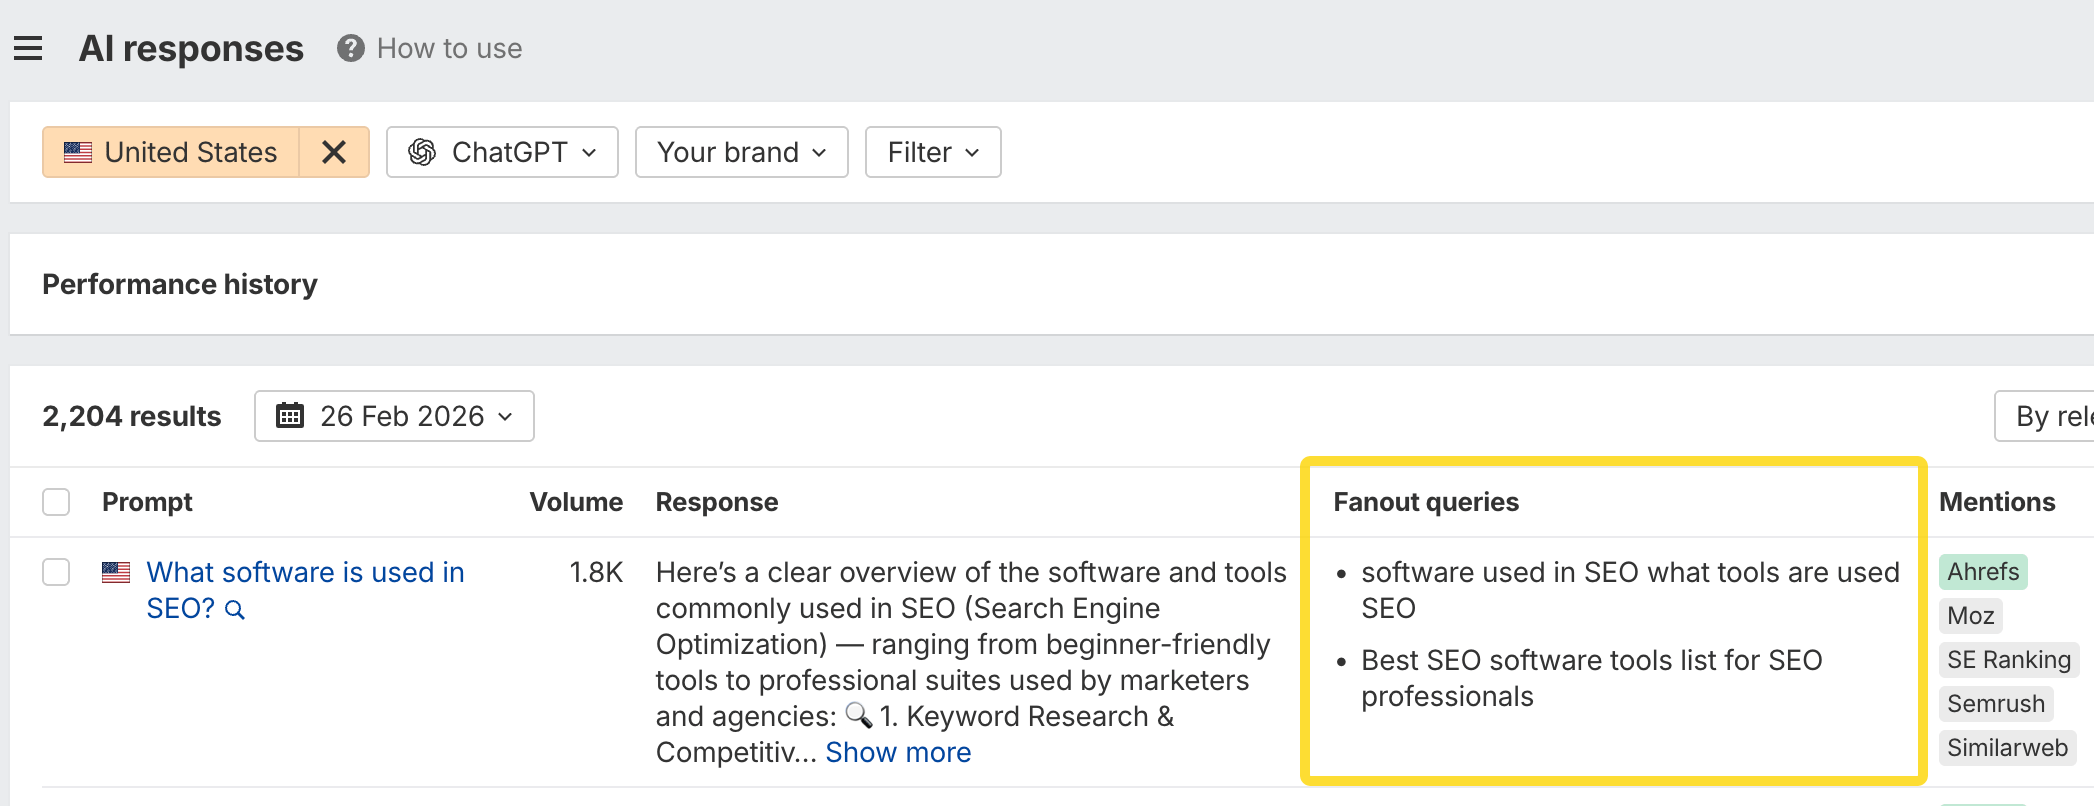Click the calendar icon beside 26 Feb 2026
Screen dimensions: 2094x806
[290, 415]
